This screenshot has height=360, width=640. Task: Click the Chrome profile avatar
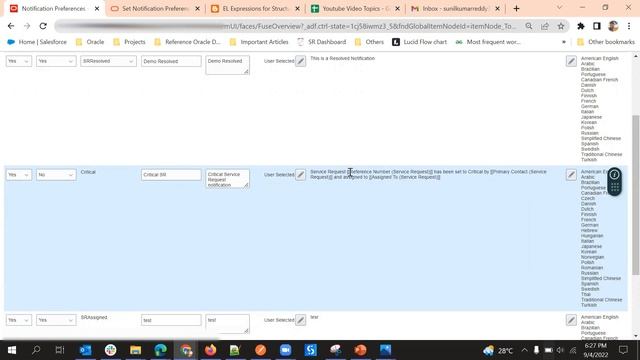(x=613, y=26)
